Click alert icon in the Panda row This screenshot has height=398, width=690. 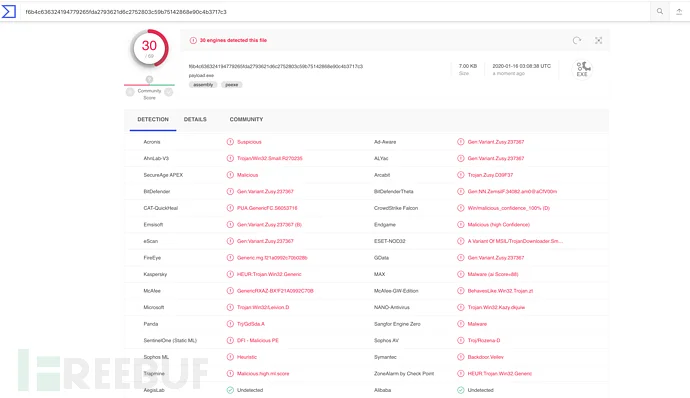click(x=230, y=324)
